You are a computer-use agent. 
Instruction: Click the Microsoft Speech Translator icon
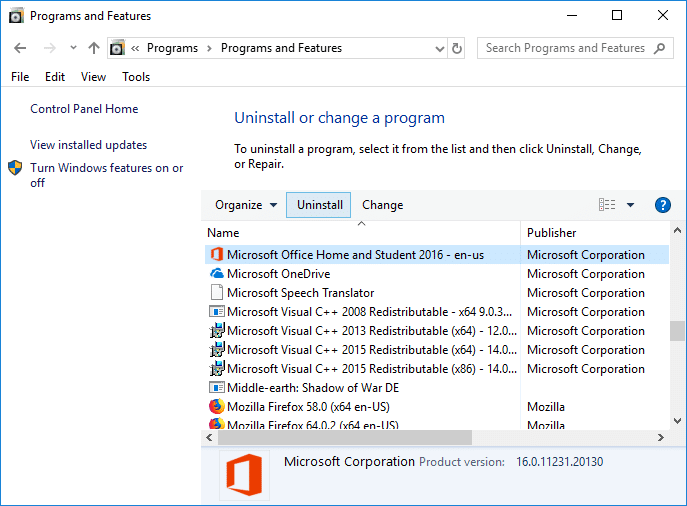click(216, 293)
